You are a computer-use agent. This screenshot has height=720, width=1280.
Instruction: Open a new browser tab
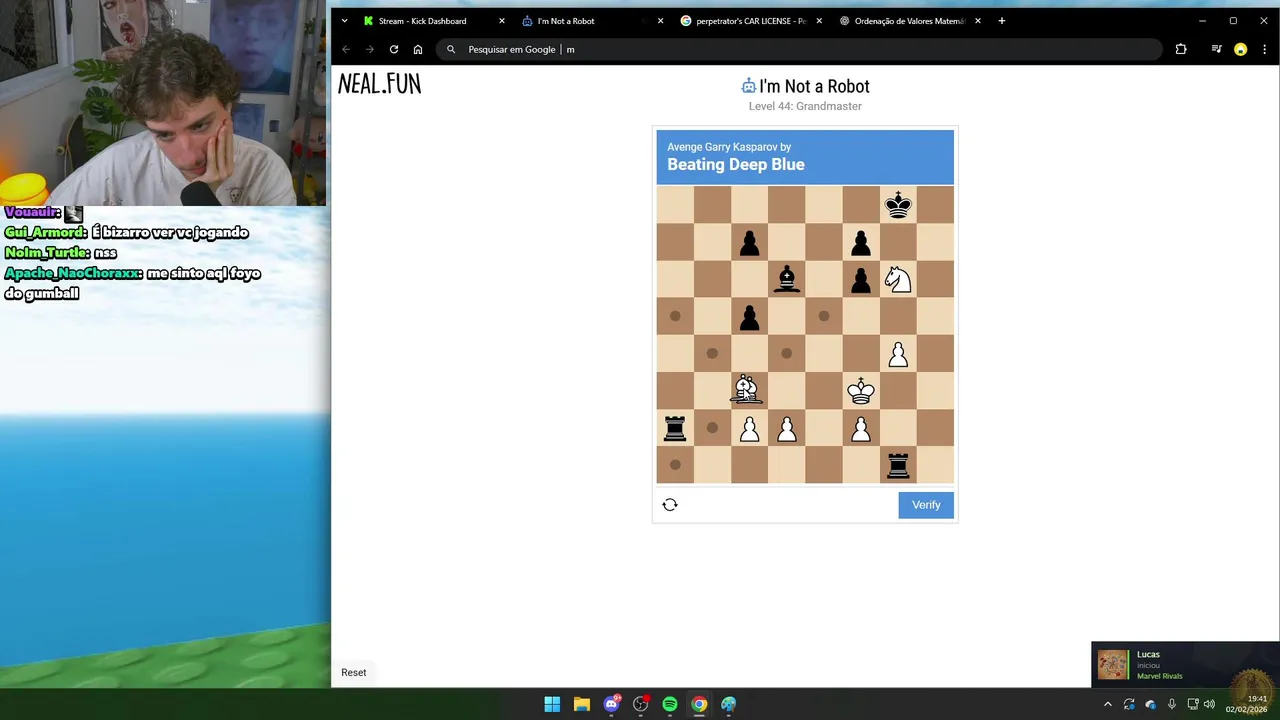point(1001,21)
